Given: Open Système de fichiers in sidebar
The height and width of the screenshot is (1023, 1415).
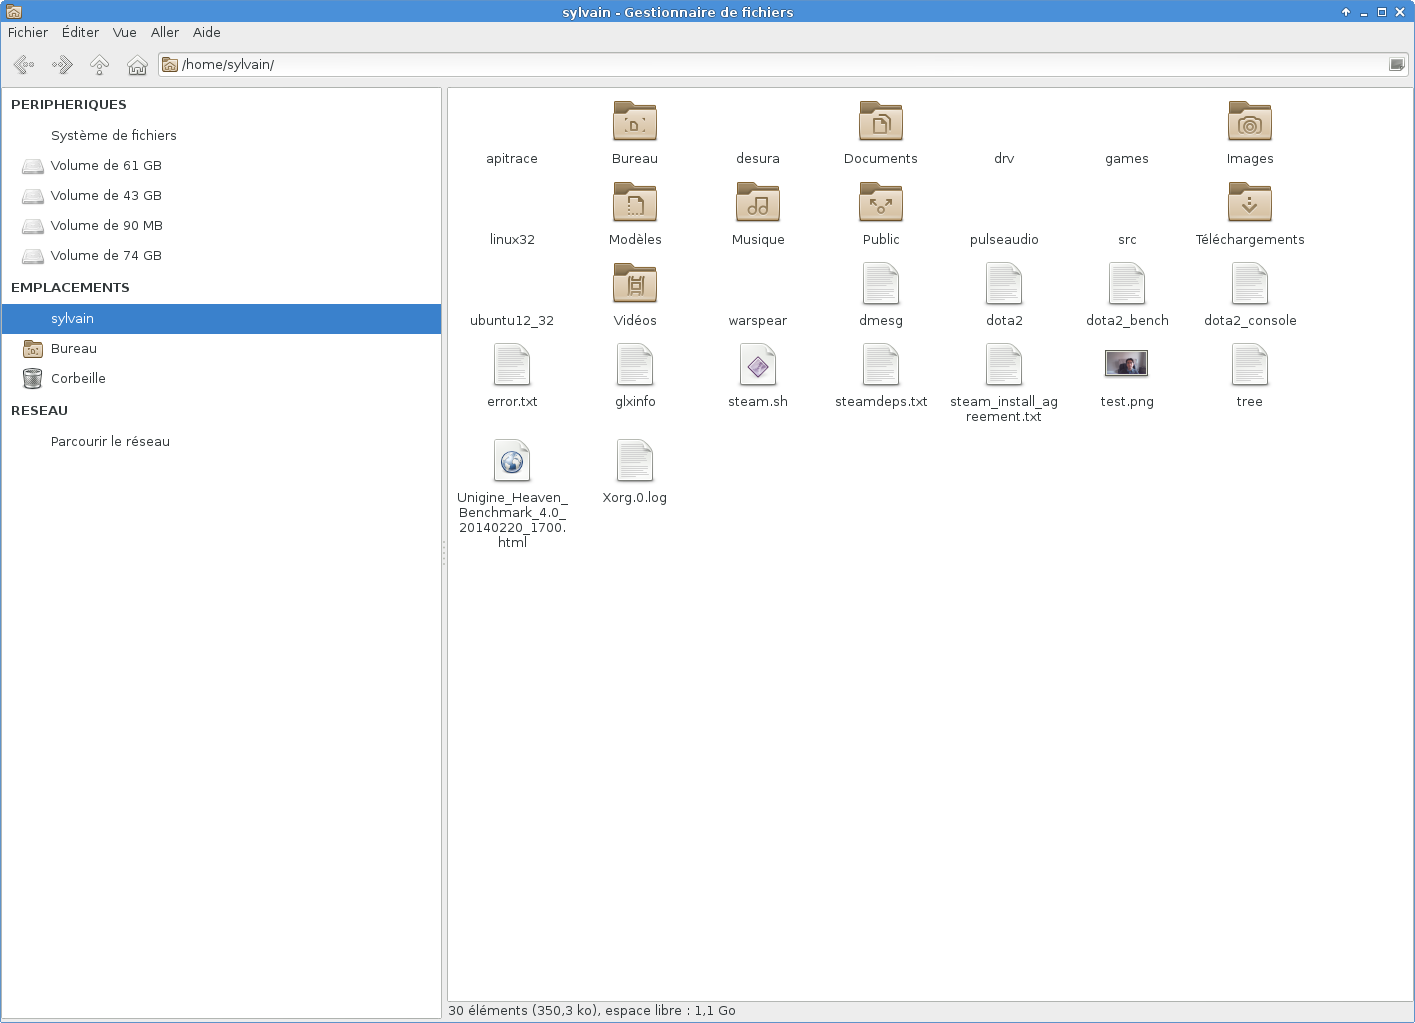Looking at the screenshot, I should (x=113, y=135).
